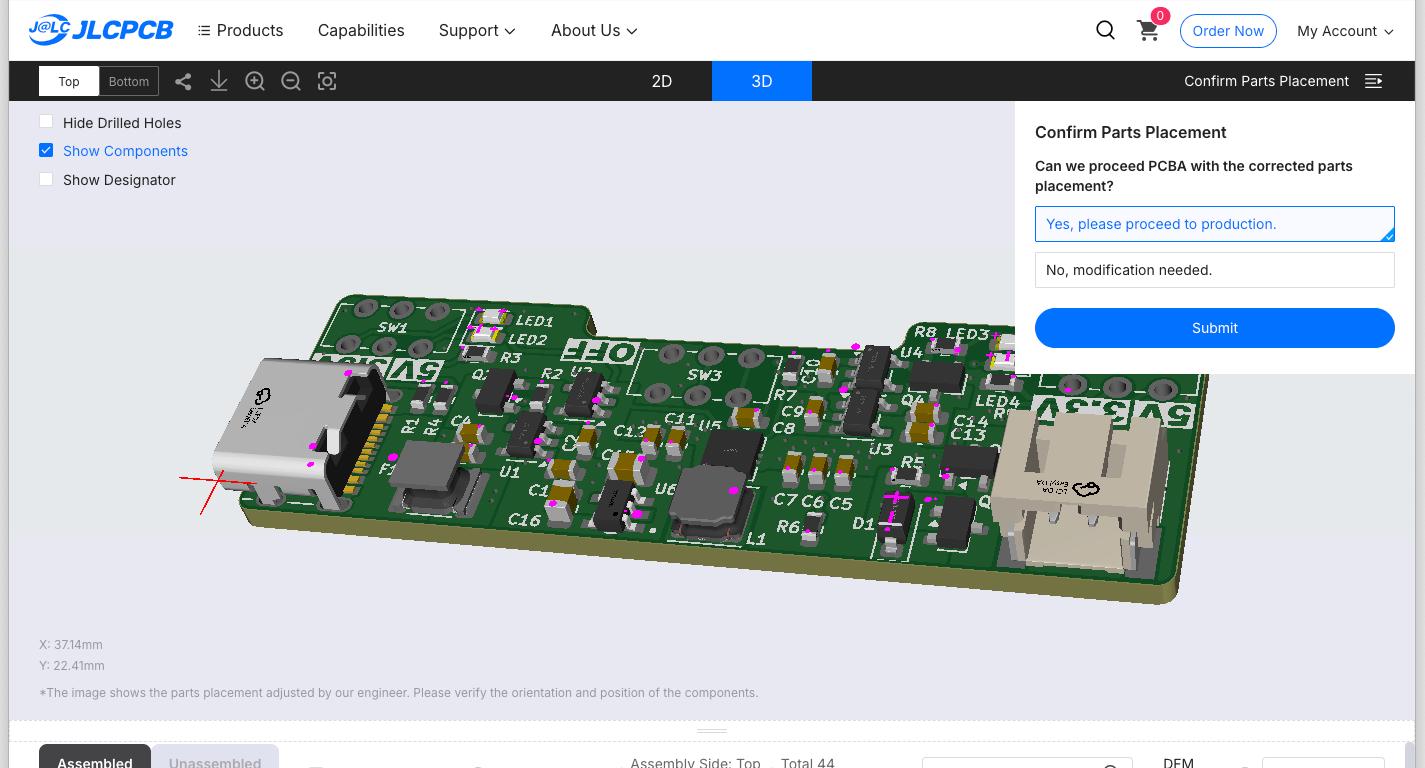The width and height of the screenshot is (1425, 768).
Task: Expand the About Us dropdown menu
Action: [x=594, y=31]
